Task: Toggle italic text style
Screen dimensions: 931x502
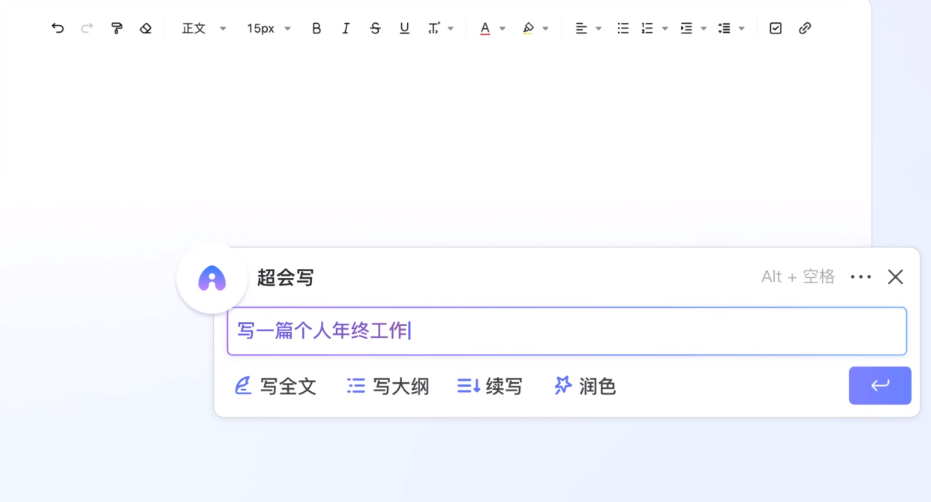Action: click(x=346, y=29)
